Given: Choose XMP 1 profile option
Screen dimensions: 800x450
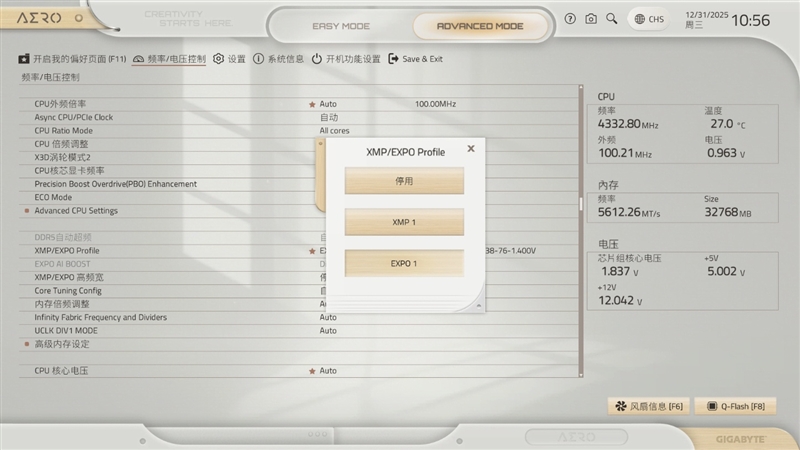Looking at the screenshot, I should tap(404, 222).
